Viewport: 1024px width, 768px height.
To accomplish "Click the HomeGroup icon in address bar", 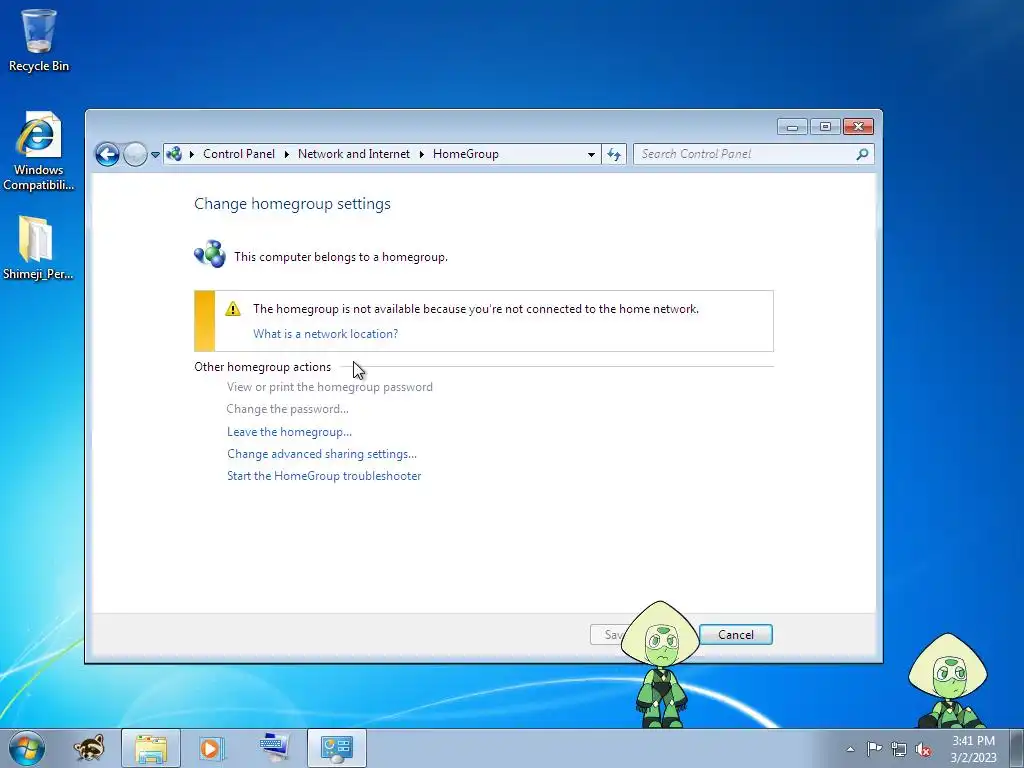I will tap(174, 154).
